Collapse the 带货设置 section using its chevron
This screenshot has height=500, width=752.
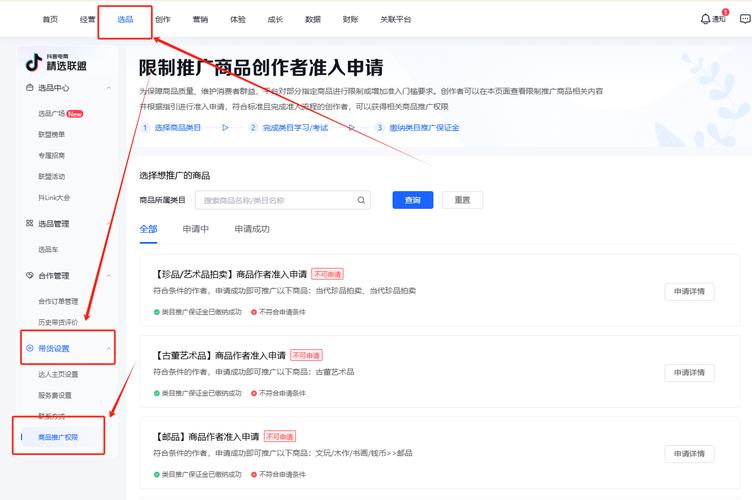click(x=107, y=348)
